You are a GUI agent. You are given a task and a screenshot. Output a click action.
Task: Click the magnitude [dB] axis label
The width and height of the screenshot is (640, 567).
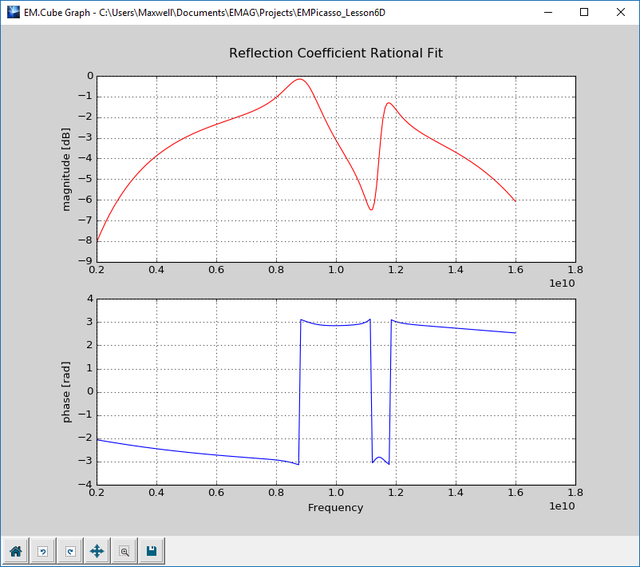click(x=67, y=167)
